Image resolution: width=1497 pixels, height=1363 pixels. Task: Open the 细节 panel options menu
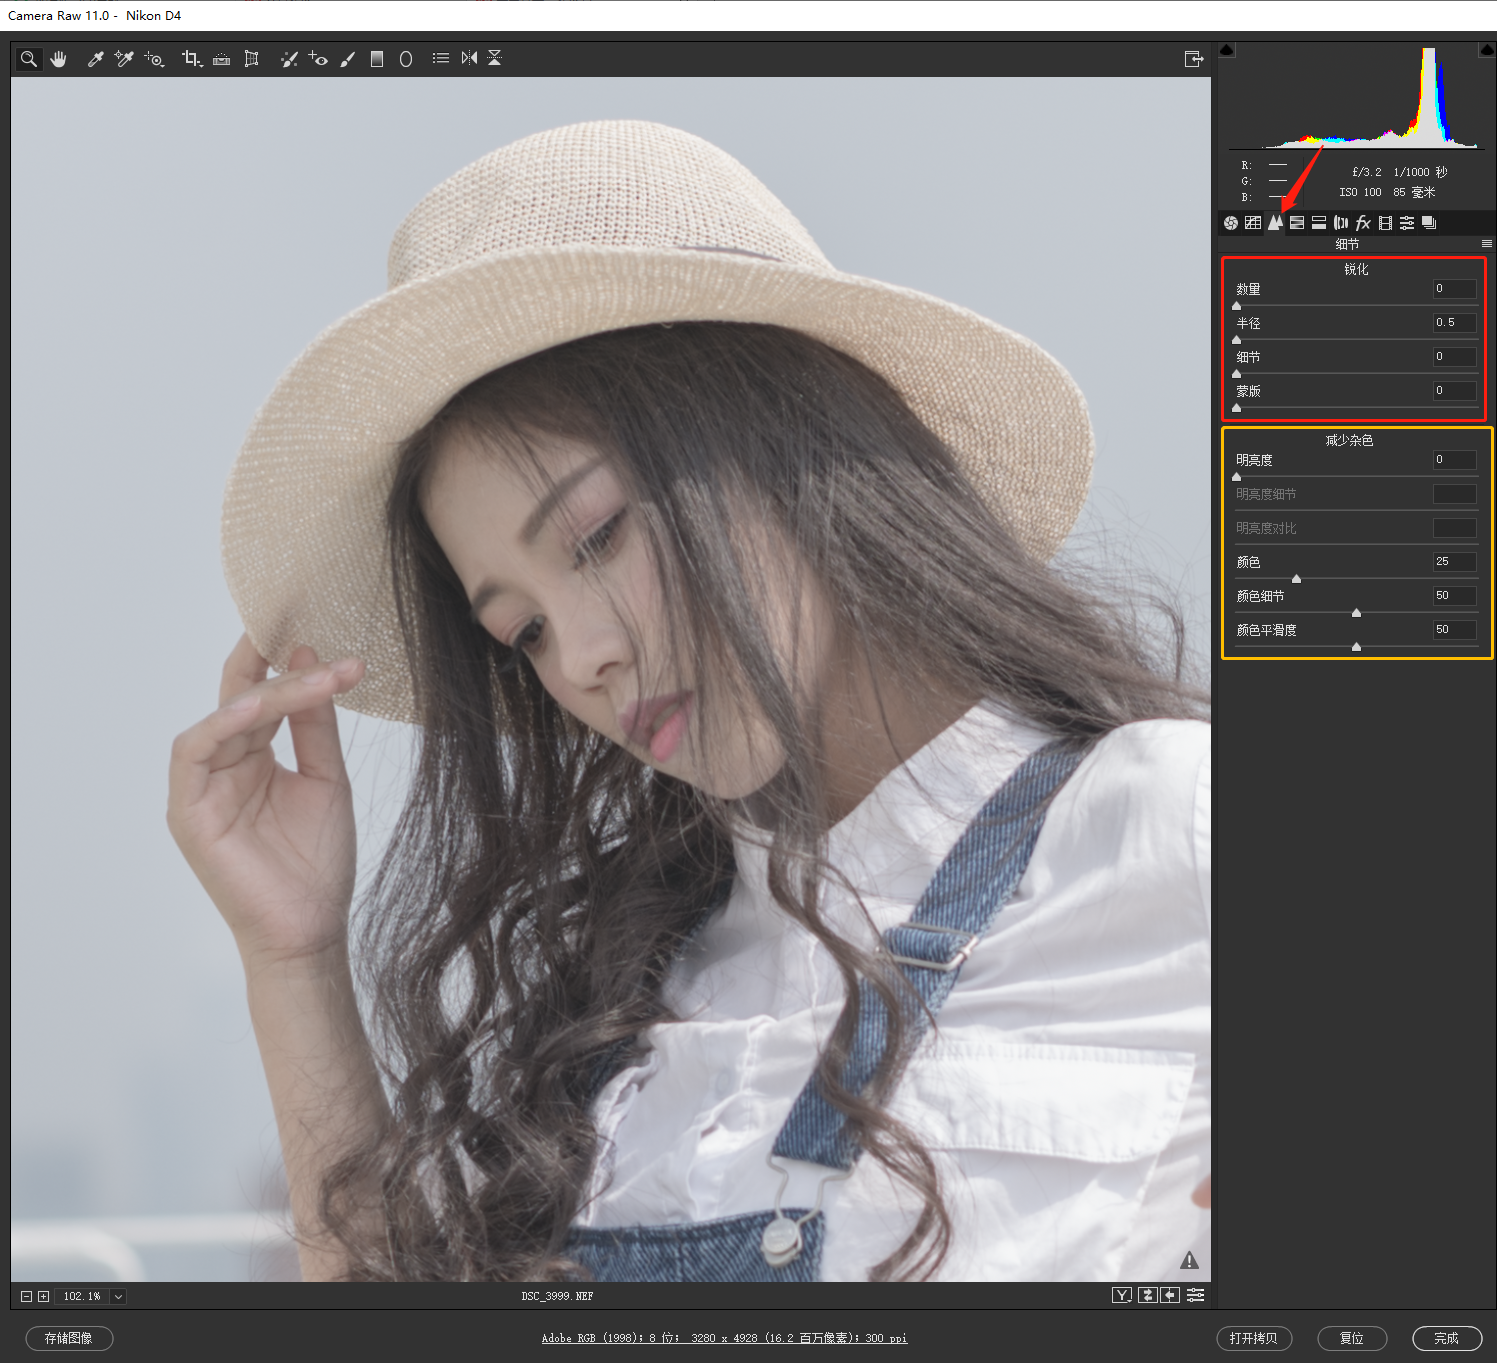click(x=1486, y=244)
